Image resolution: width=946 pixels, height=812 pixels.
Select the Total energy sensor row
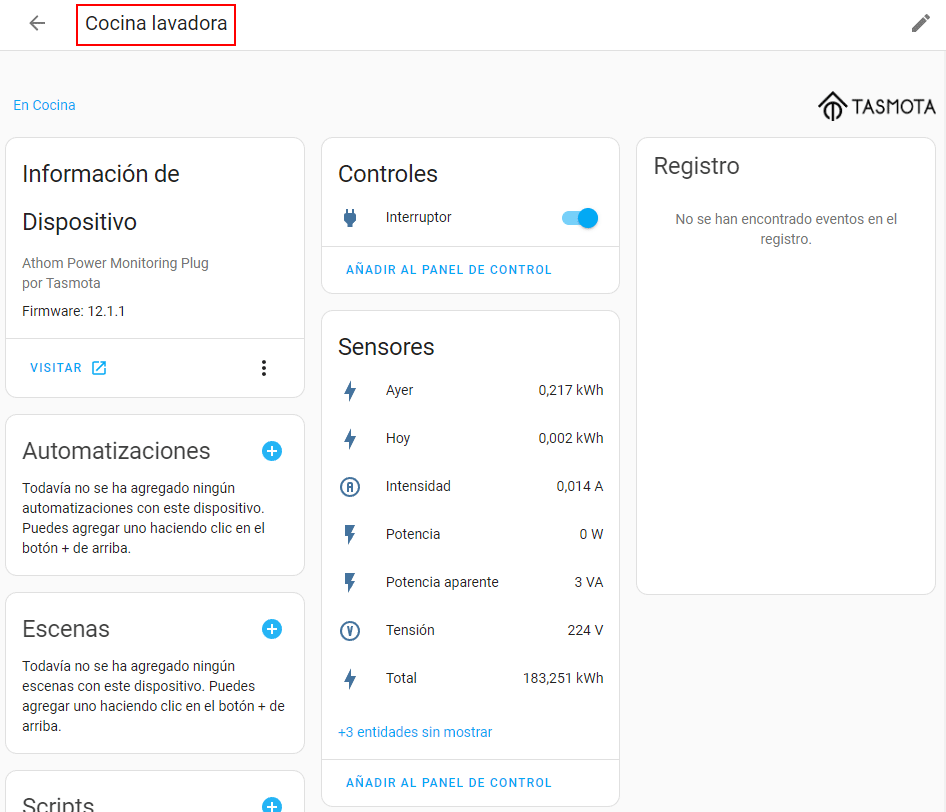point(470,678)
